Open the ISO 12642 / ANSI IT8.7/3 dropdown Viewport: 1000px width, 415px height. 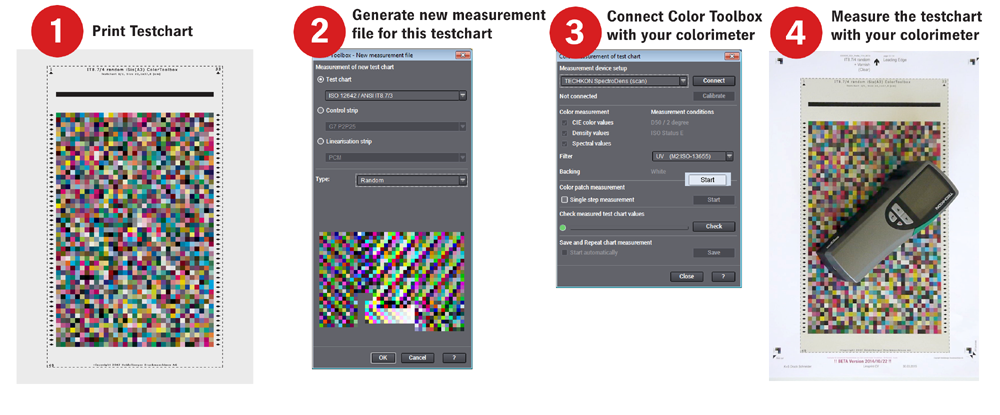pos(395,96)
